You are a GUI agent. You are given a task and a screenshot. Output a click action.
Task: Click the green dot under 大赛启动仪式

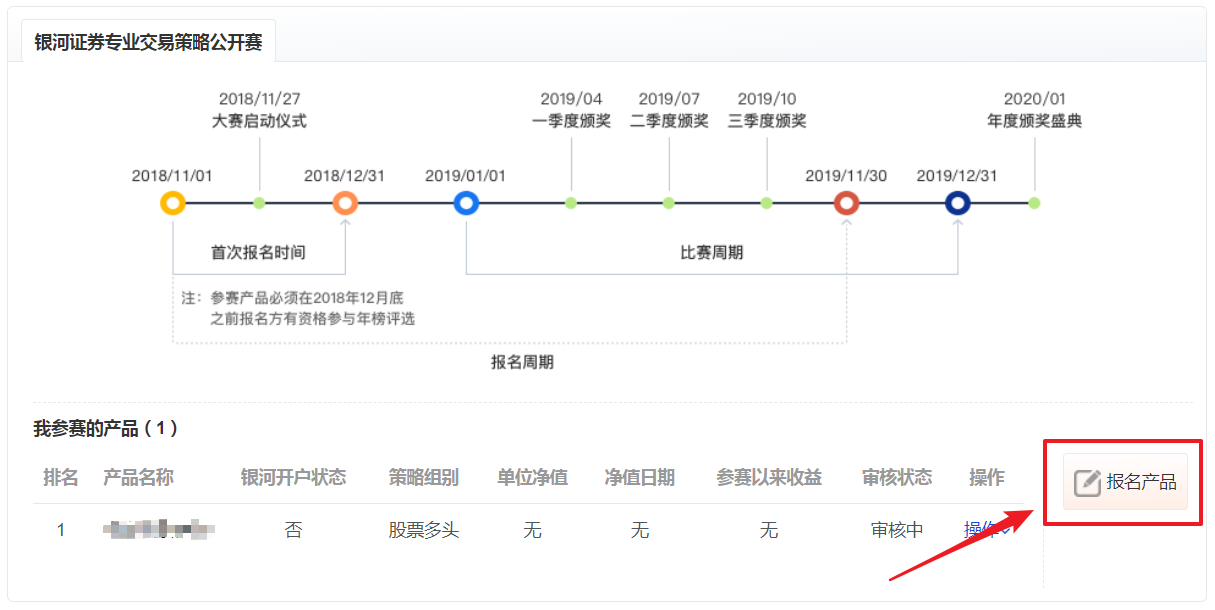pyautogui.click(x=259, y=204)
